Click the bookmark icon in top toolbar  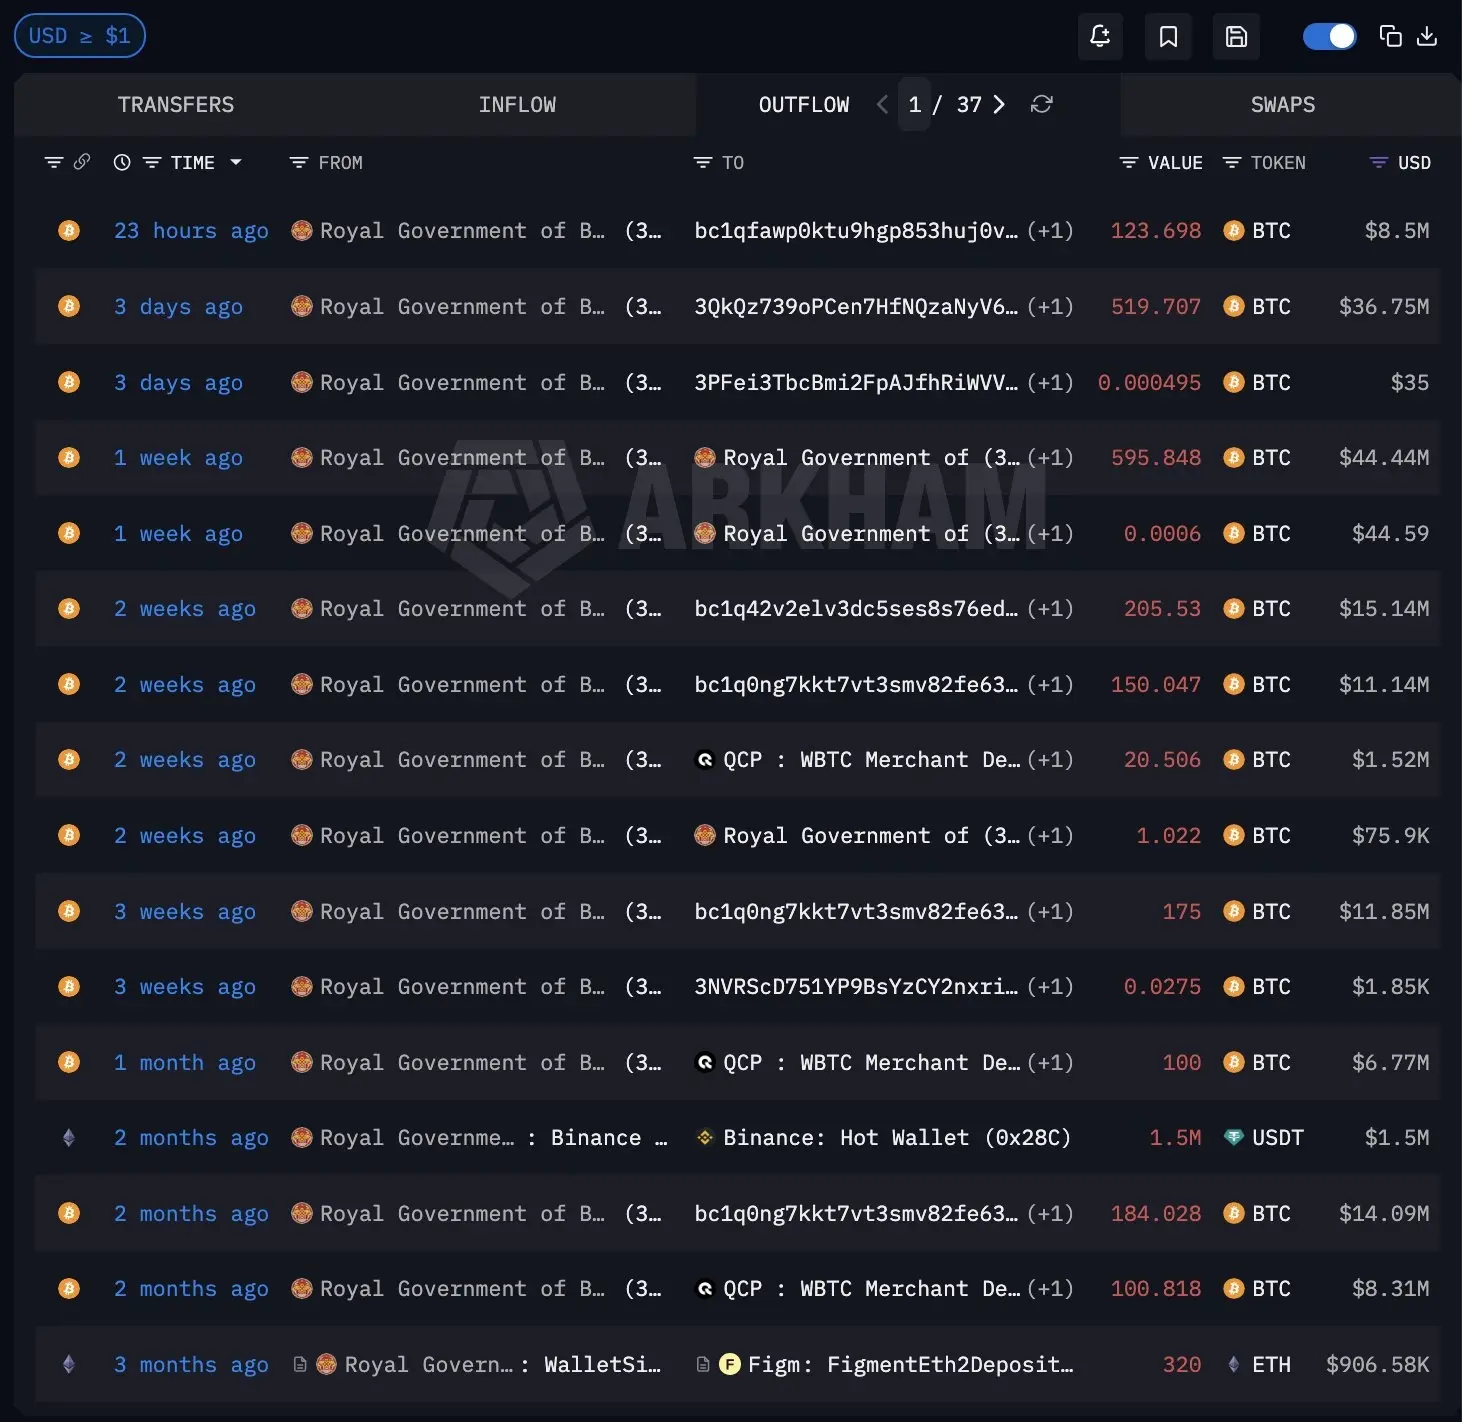tap(1168, 37)
